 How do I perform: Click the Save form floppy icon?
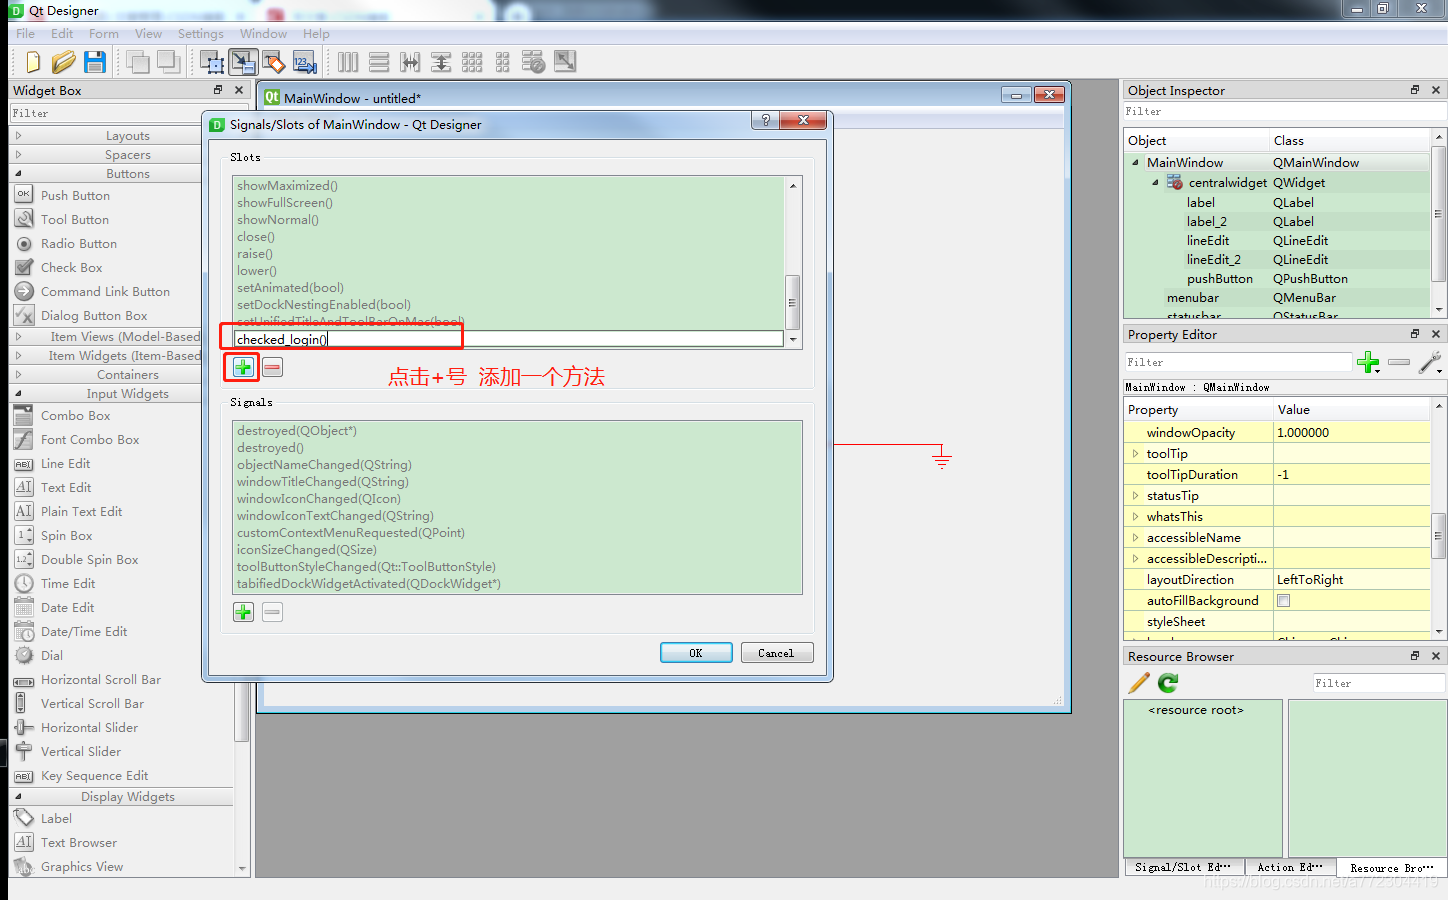tap(95, 62)
